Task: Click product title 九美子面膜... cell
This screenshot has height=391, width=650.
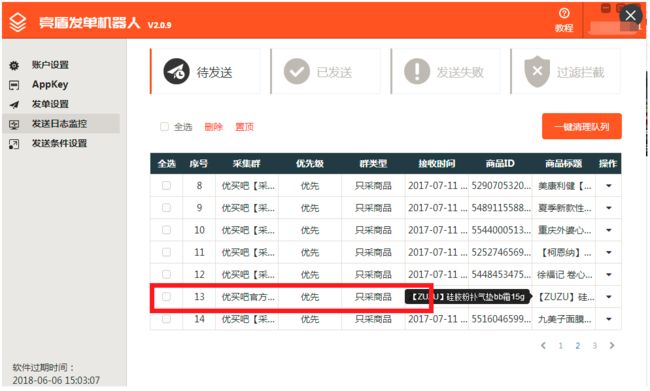Action: tap(565, 319)
